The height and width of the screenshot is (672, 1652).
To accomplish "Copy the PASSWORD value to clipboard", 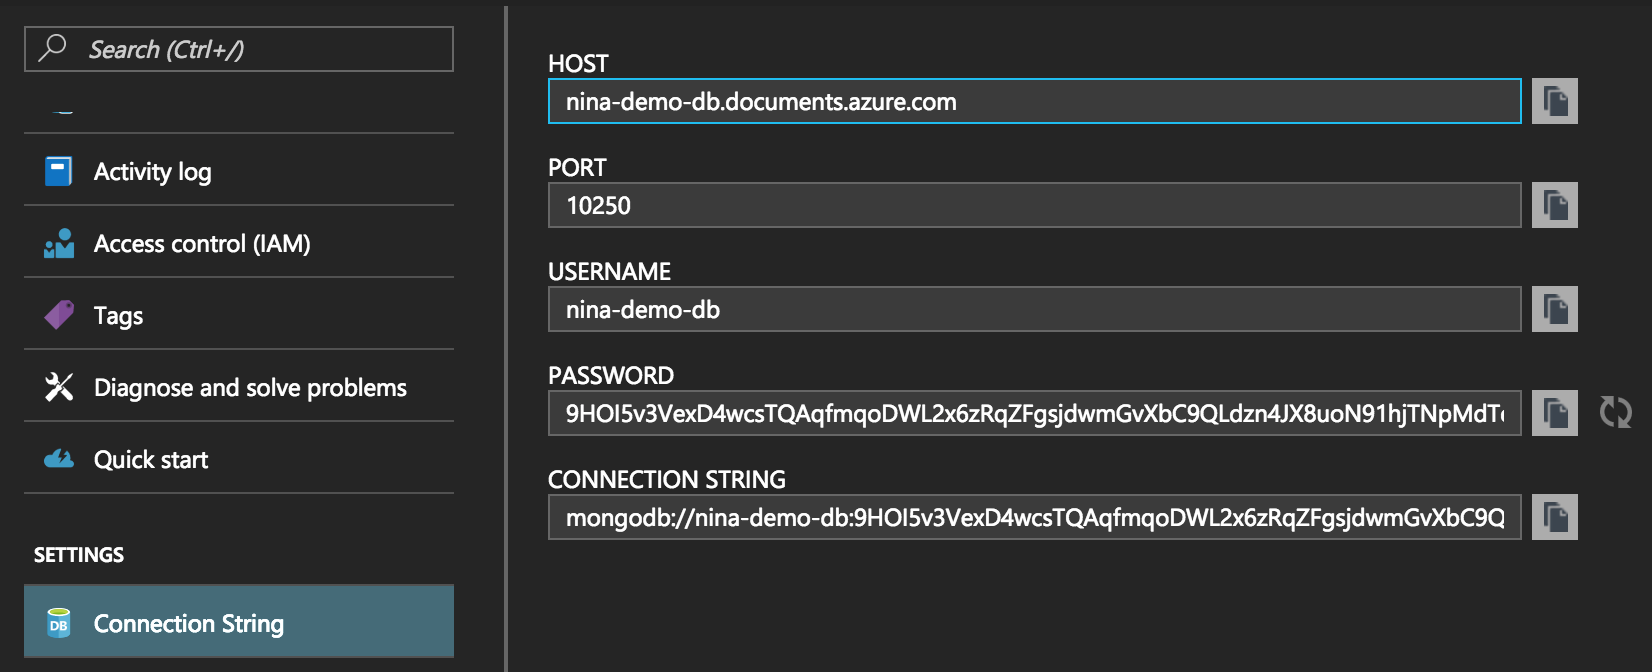I will (x=1554, y=413).
